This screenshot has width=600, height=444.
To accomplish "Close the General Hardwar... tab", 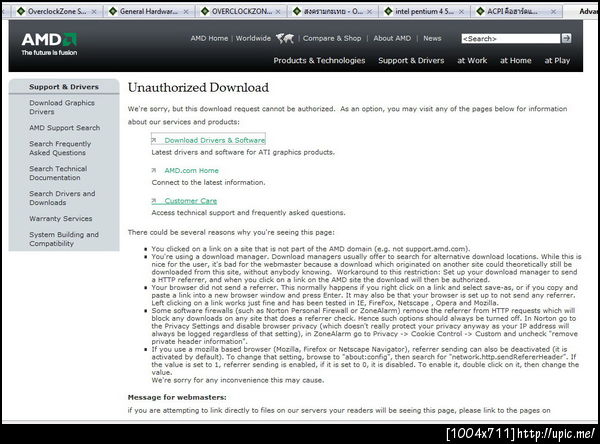I will (186, 12).
